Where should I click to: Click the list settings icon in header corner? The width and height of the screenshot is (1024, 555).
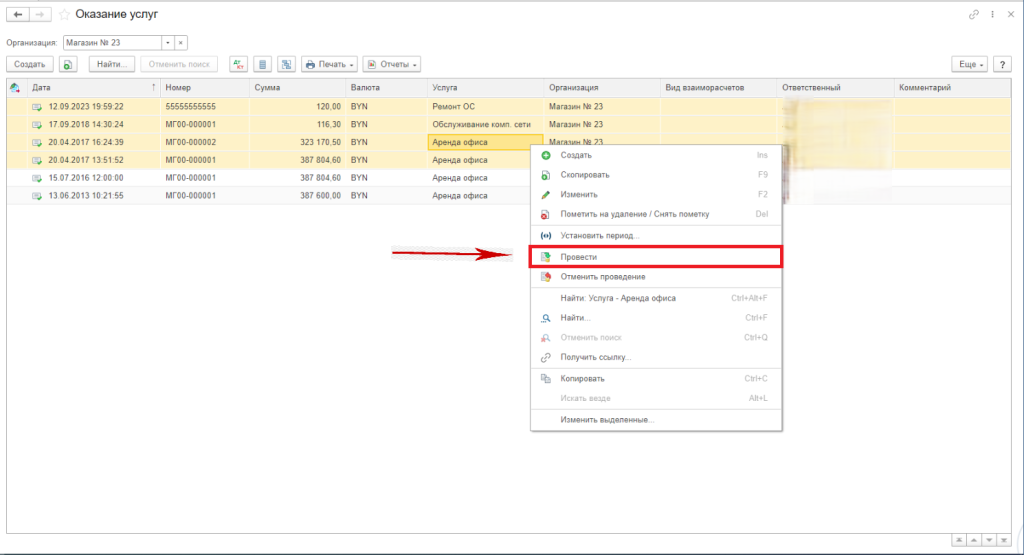coord(15,88)
